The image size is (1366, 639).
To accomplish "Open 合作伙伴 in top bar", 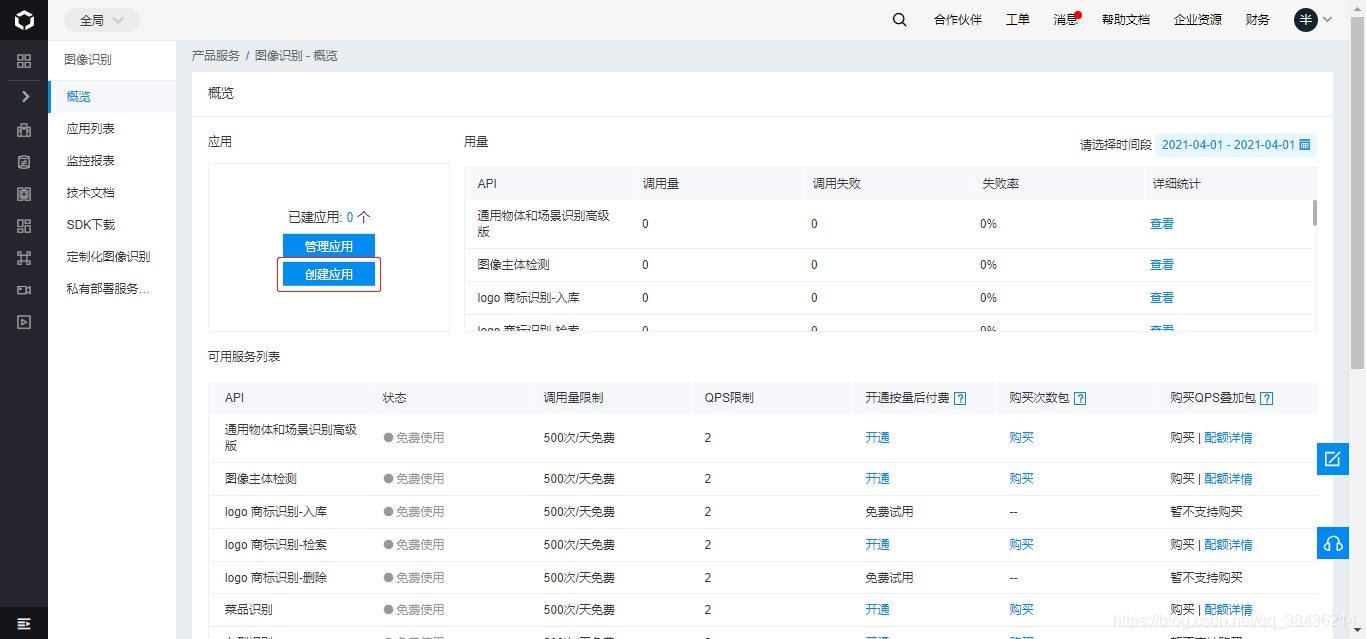I will click(x=957, y=20).
